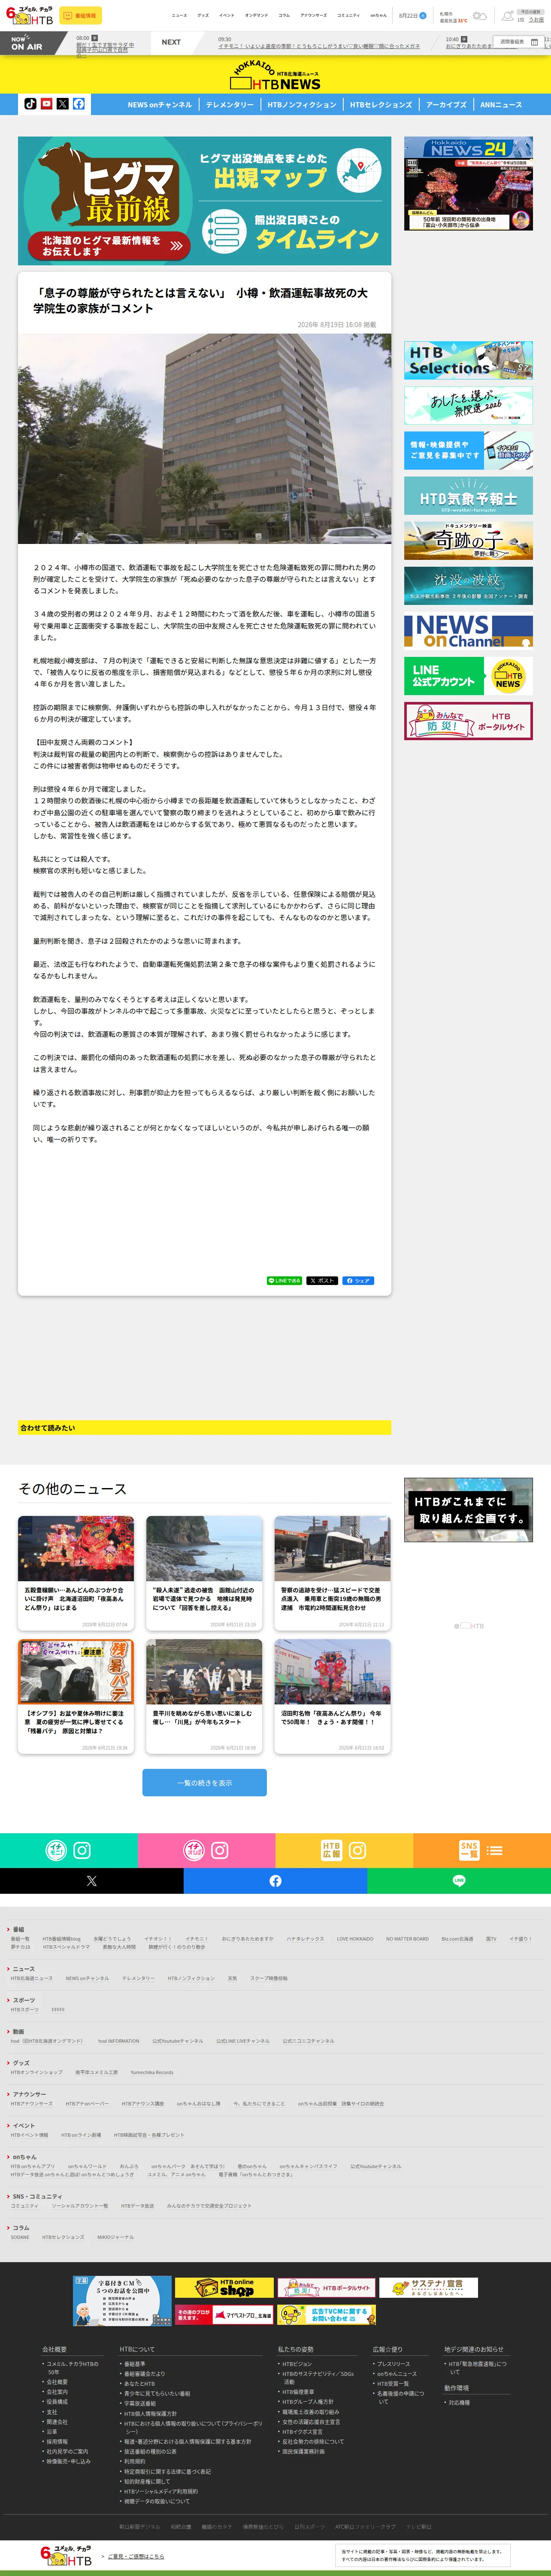551x2576 pixels.
Task: Open the 奇跡の子 documentary banner
Action: pyautogui.click(x=468, y=541)
